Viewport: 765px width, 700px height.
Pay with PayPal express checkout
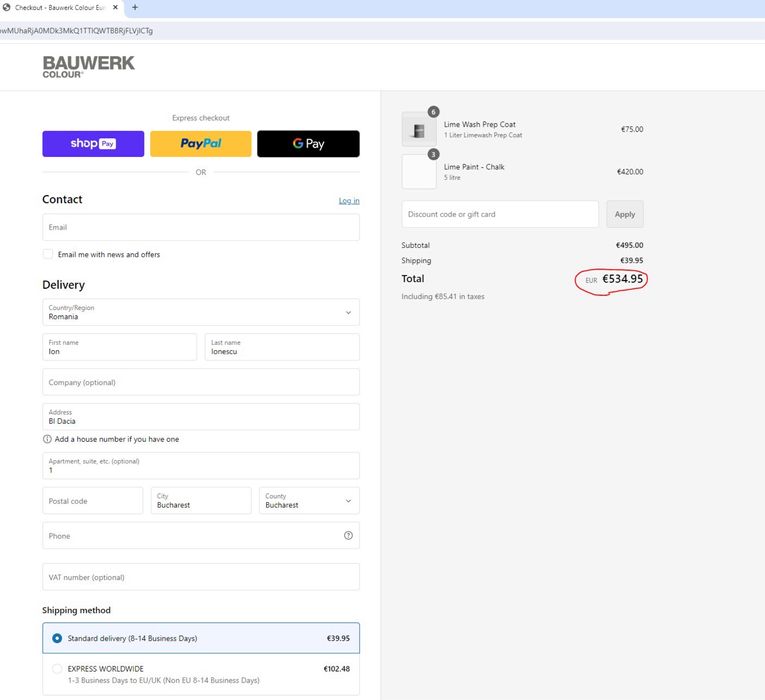click(x=201, y=144)
